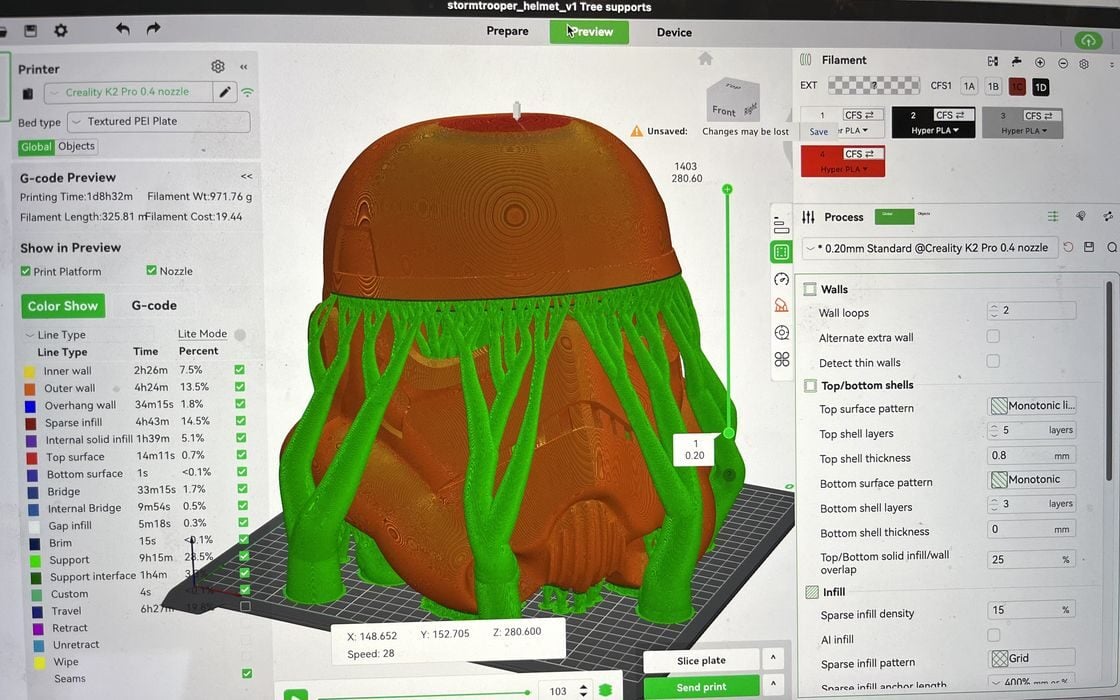Viewport: 1120px width, 700px height.
Task: Switch to the Prepare tab
Action: (507, 32)
